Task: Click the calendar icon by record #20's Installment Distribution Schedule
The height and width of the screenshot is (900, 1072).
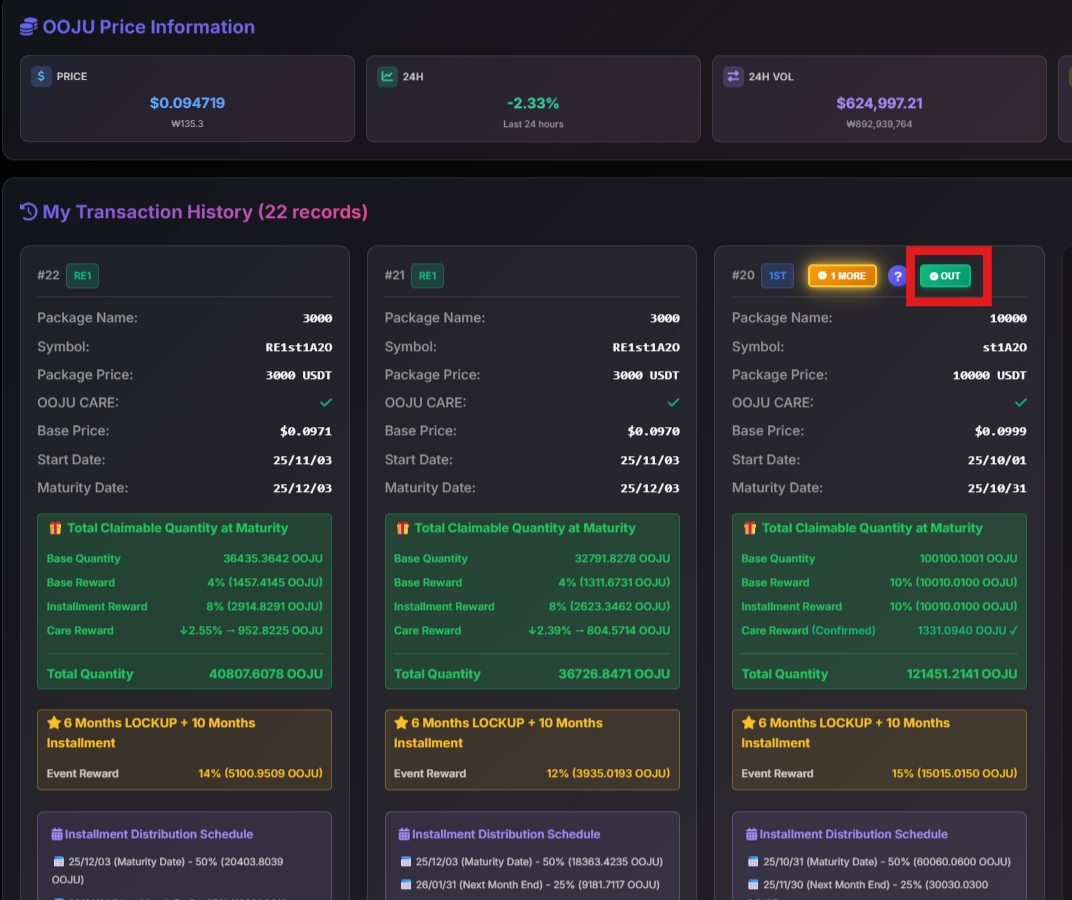Action: click(751, 834)
